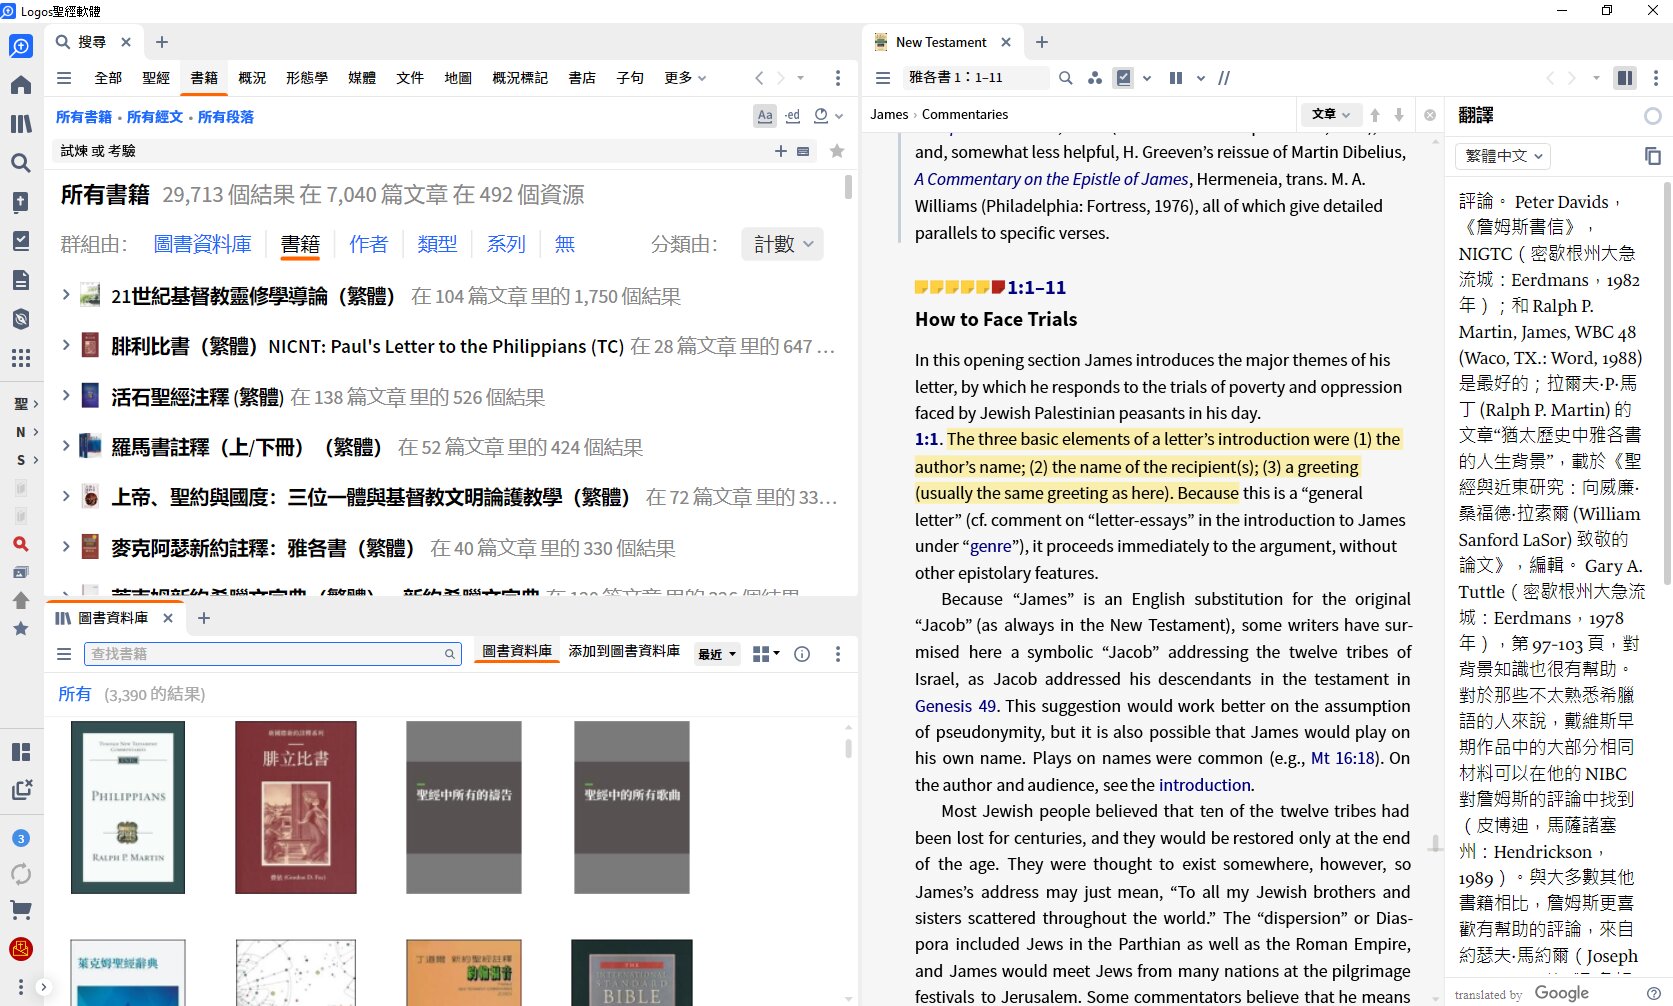The width and height of the screenshot is (1673, 1006).
Task: Open the Philippians Ralph P. Martin book cover
Action: click(x=128, y=807)
